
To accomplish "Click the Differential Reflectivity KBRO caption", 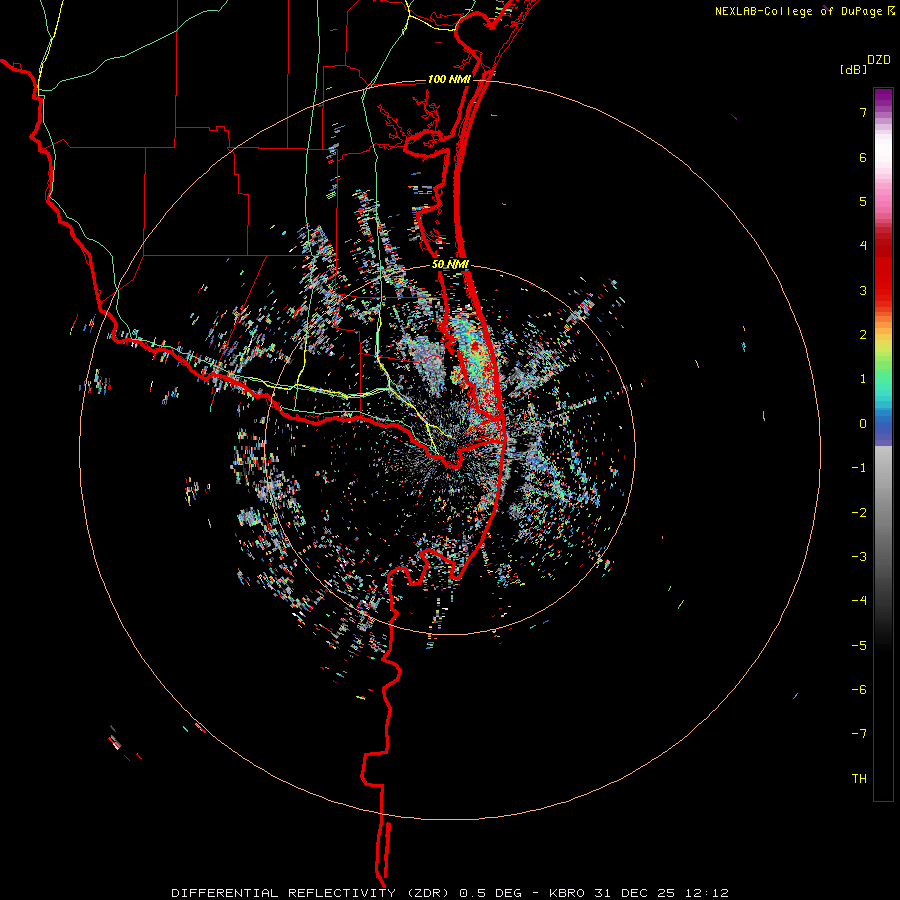I will click(450, 893).
